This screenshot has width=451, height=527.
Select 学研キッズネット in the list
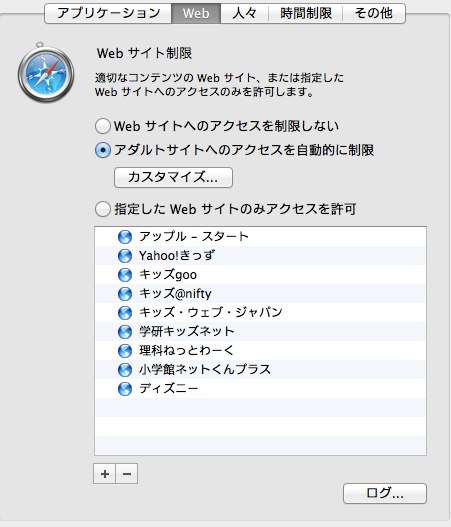click(260, 332)
